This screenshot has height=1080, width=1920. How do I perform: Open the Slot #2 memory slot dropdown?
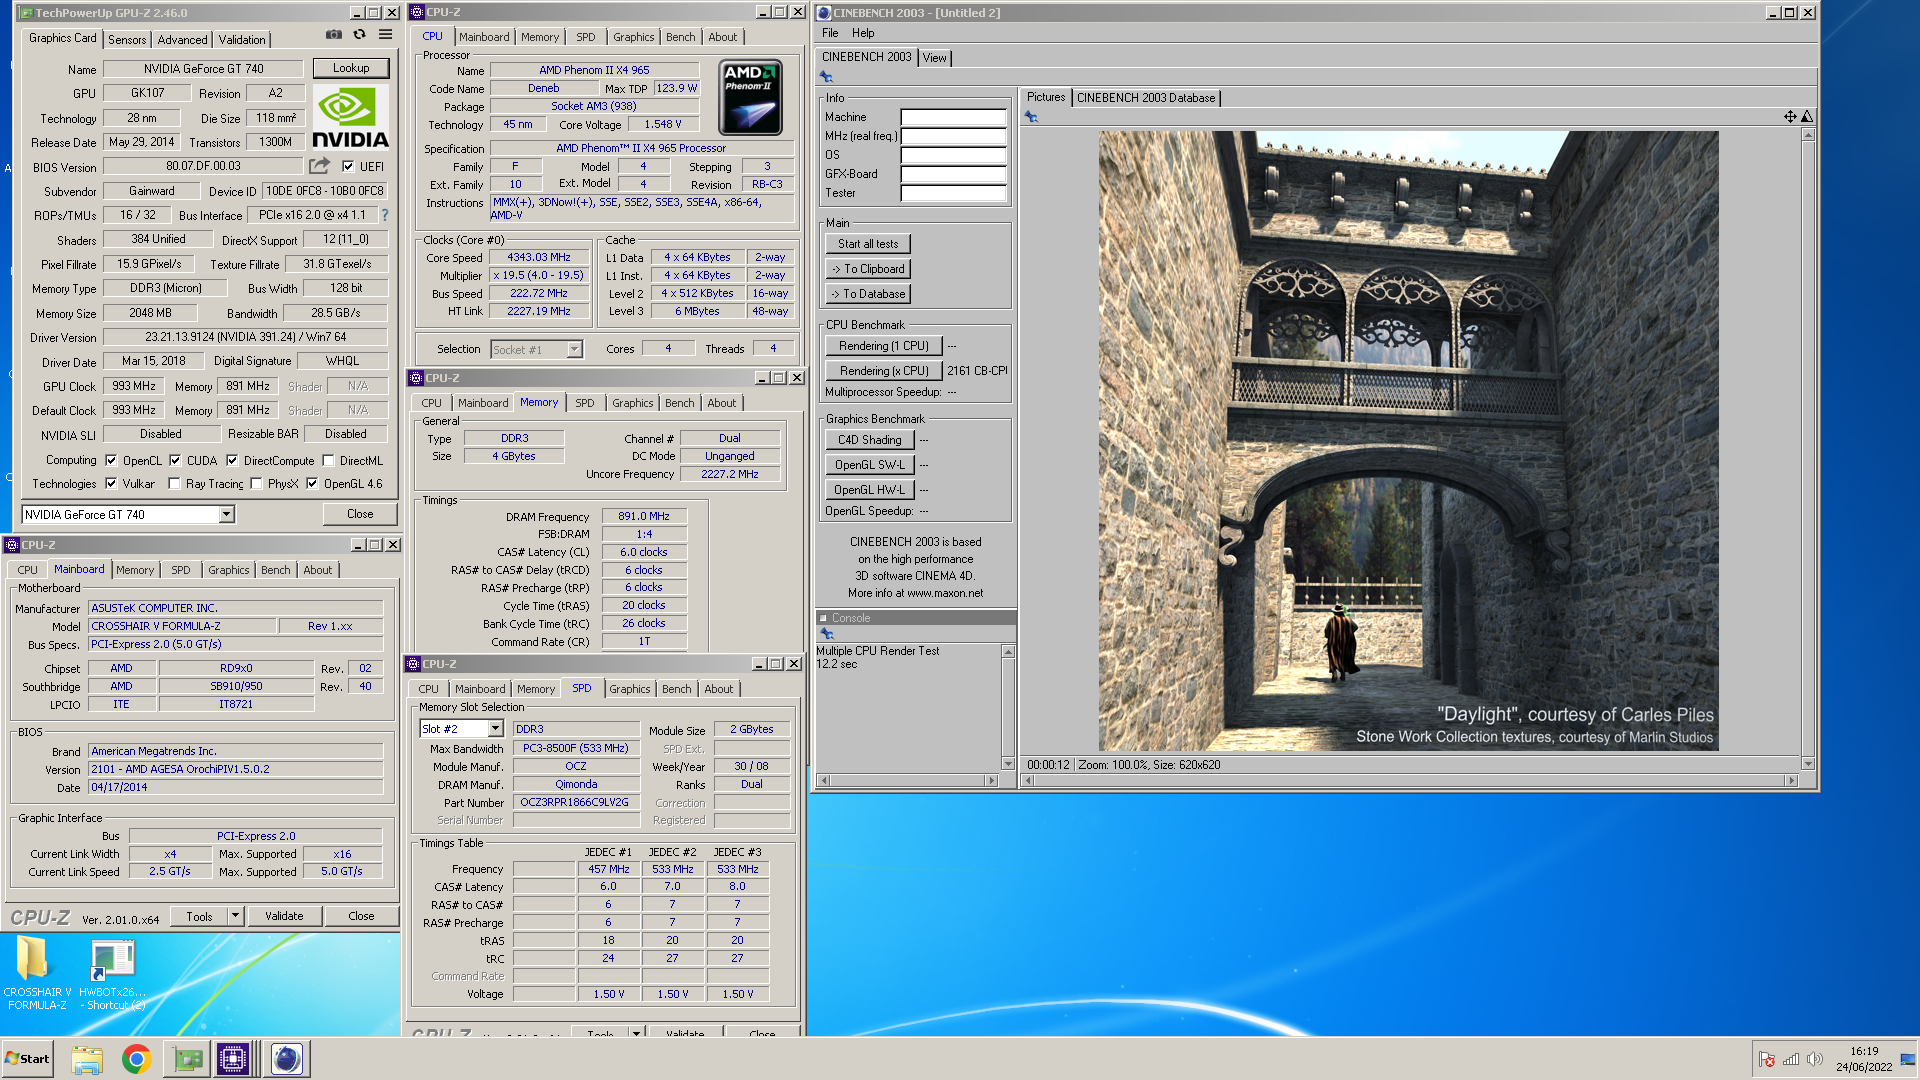coord(495,729)
